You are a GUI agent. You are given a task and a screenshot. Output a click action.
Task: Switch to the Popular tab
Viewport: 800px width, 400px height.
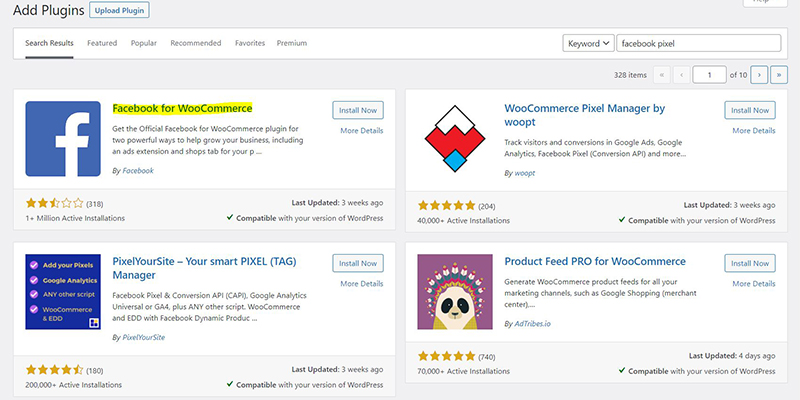[x=144, y=43]
